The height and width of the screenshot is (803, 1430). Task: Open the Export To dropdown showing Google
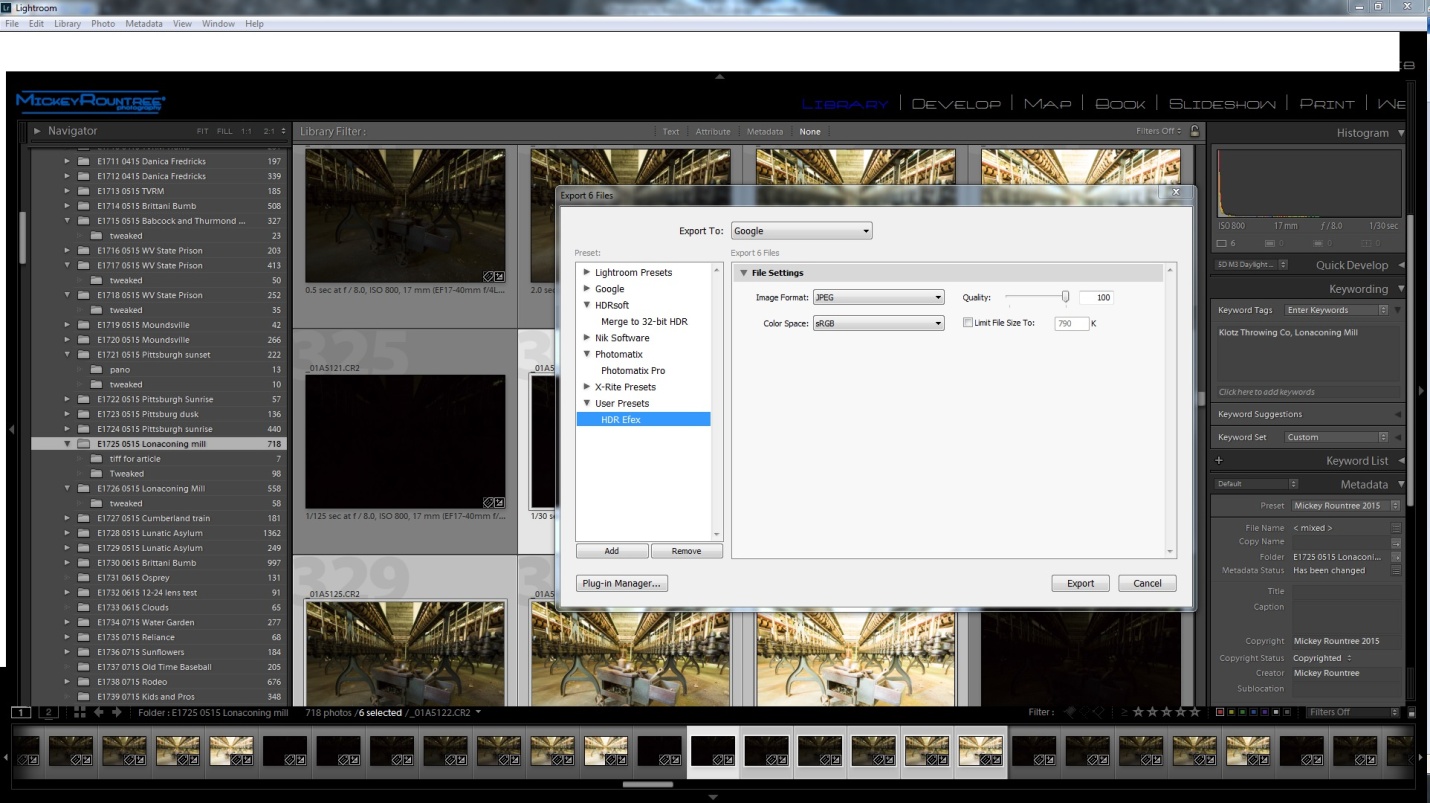(x=801, y=231)
